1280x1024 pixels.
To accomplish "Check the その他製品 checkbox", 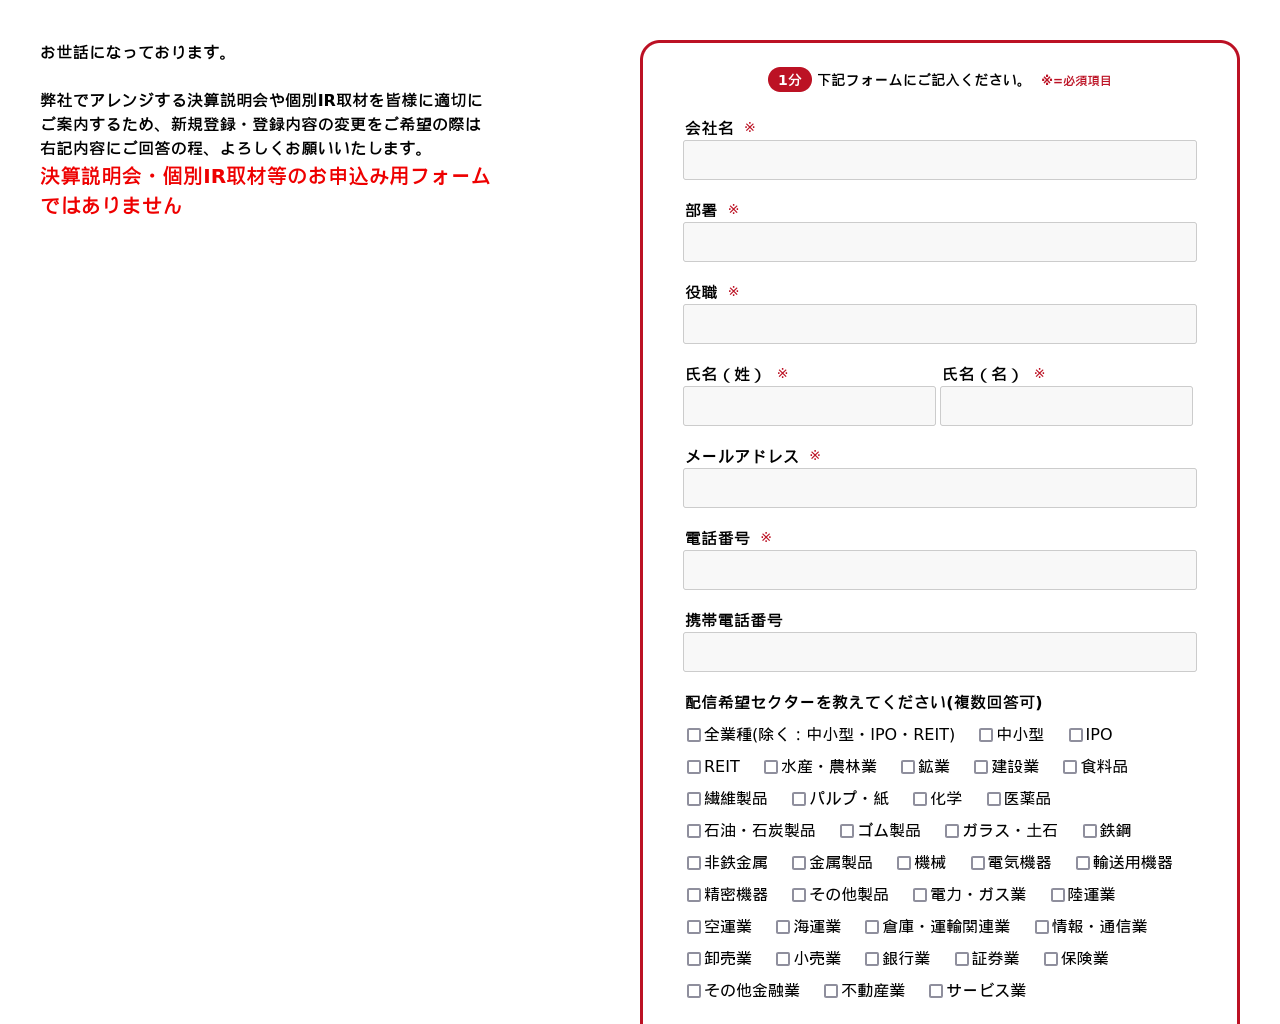I will click(799, 895).
